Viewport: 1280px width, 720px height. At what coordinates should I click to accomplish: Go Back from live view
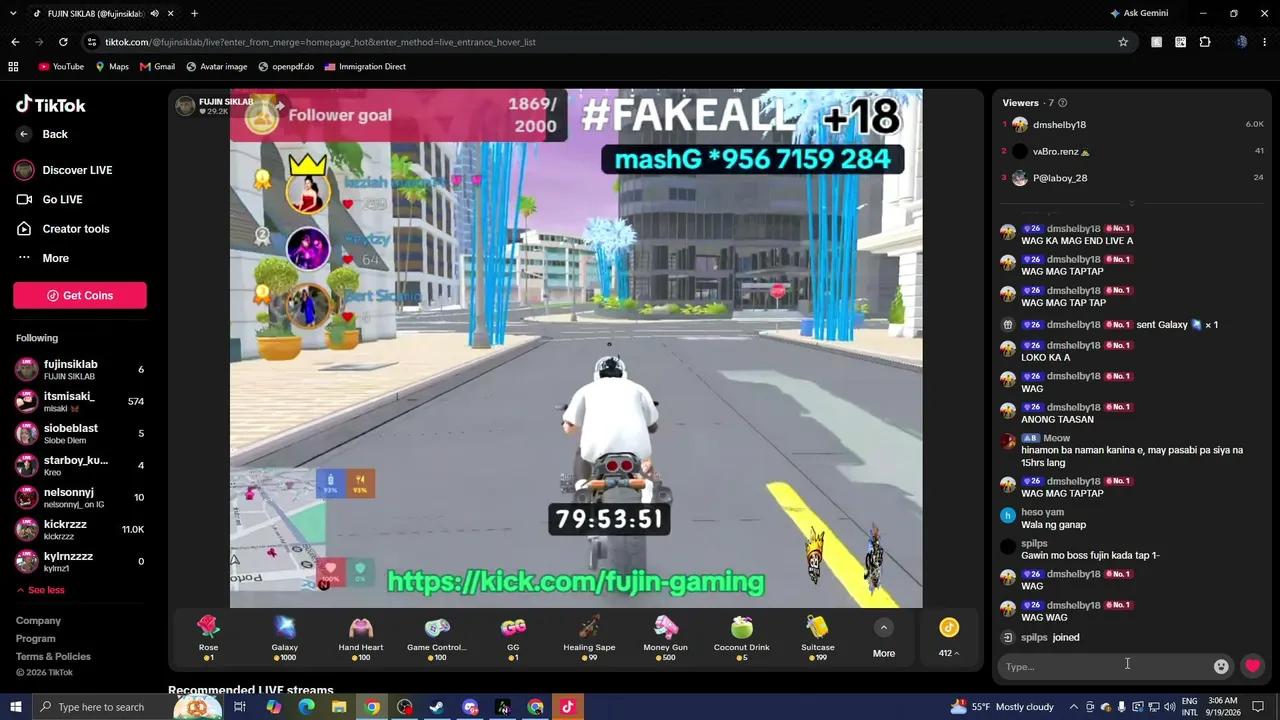(x=43, y=134)
